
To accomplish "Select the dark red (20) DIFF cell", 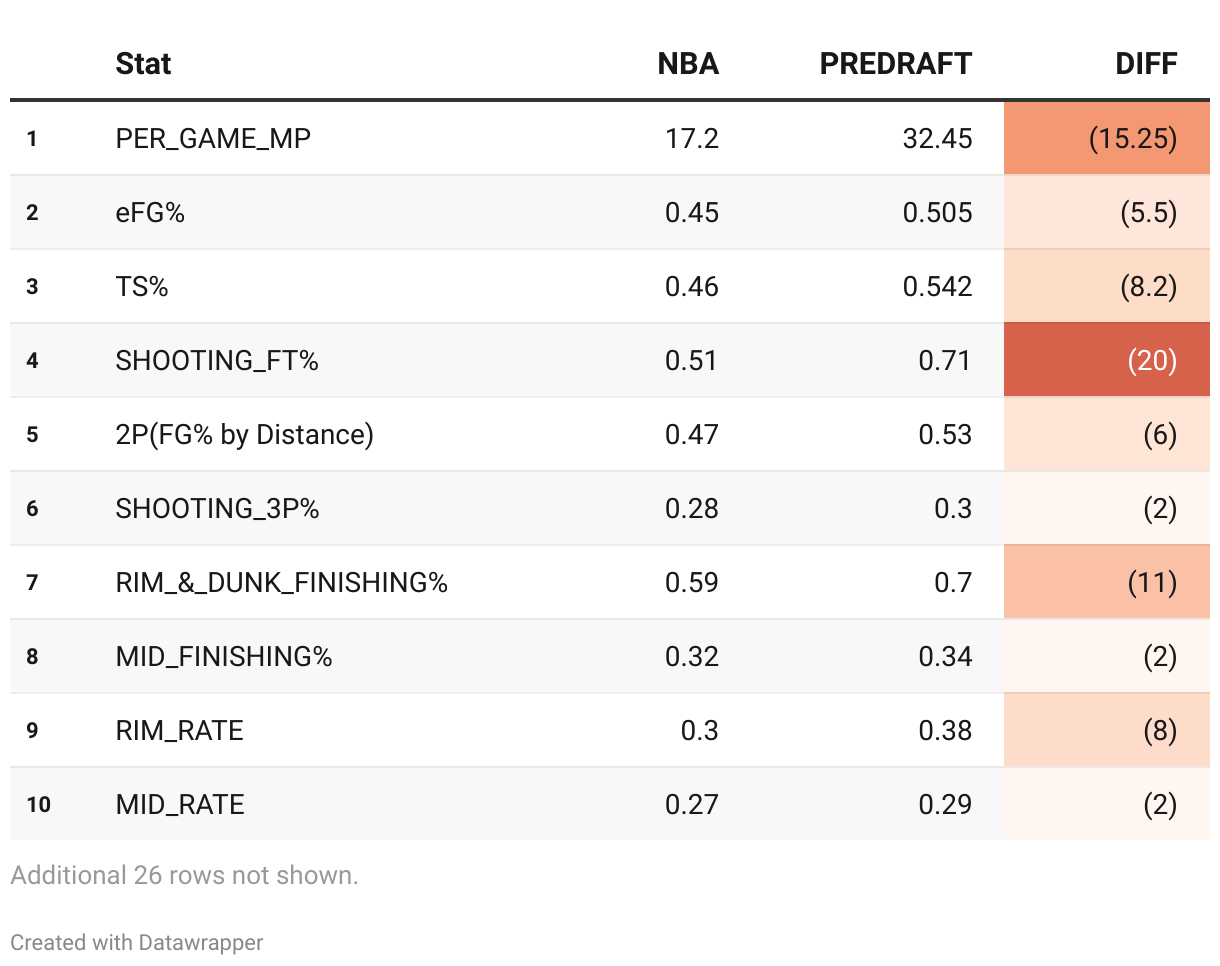I will pyautogui.click(x=1152, y=360).
